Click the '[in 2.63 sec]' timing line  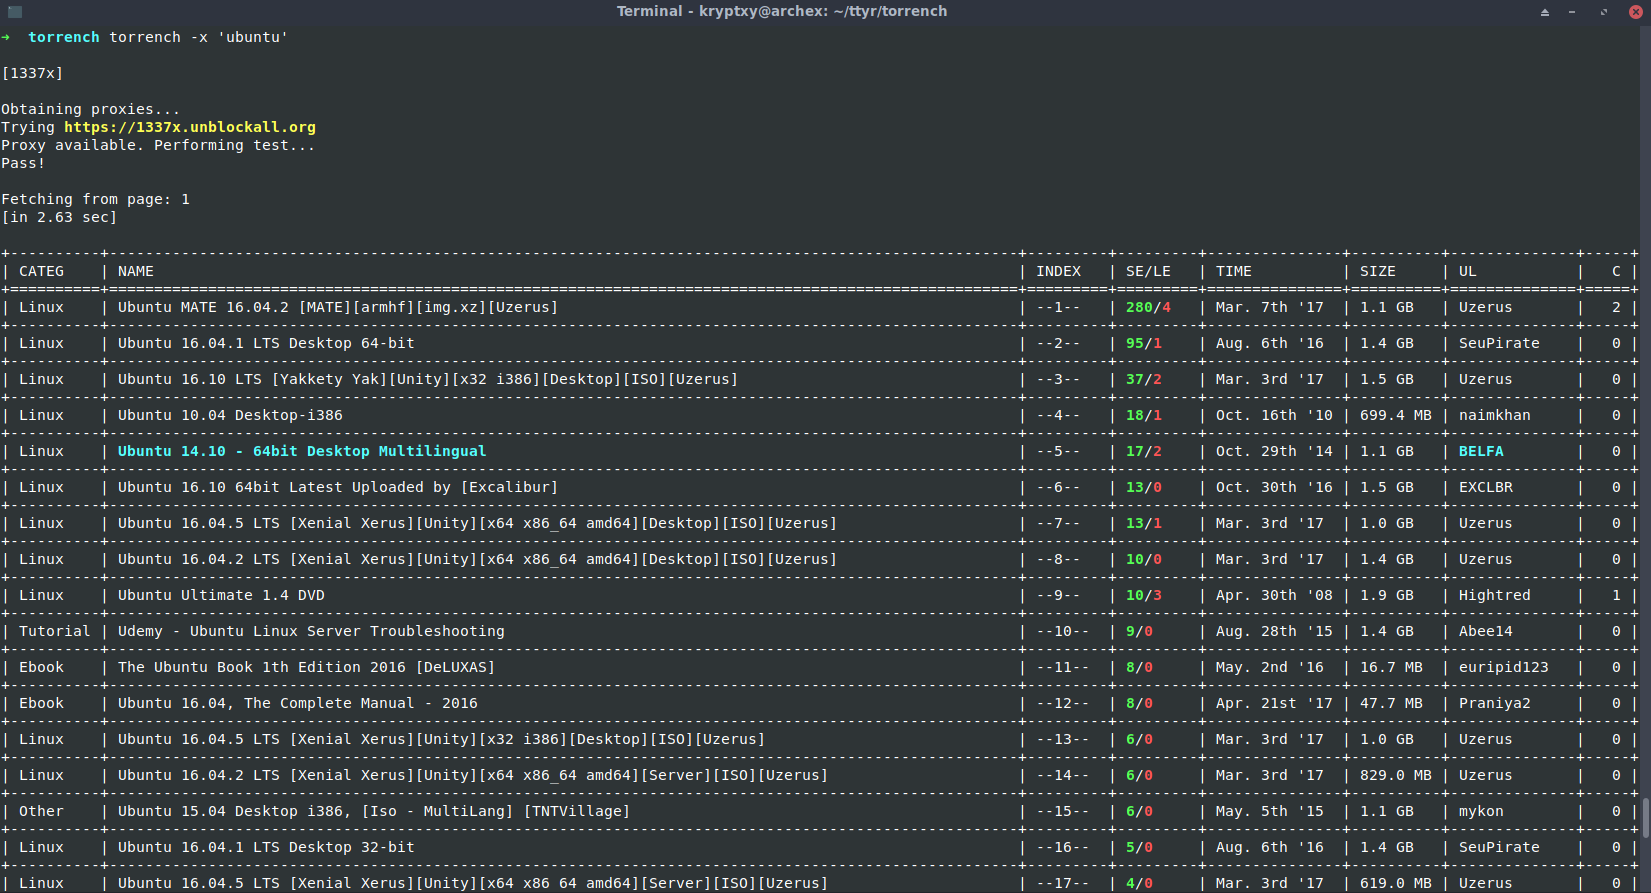(59, 217)
